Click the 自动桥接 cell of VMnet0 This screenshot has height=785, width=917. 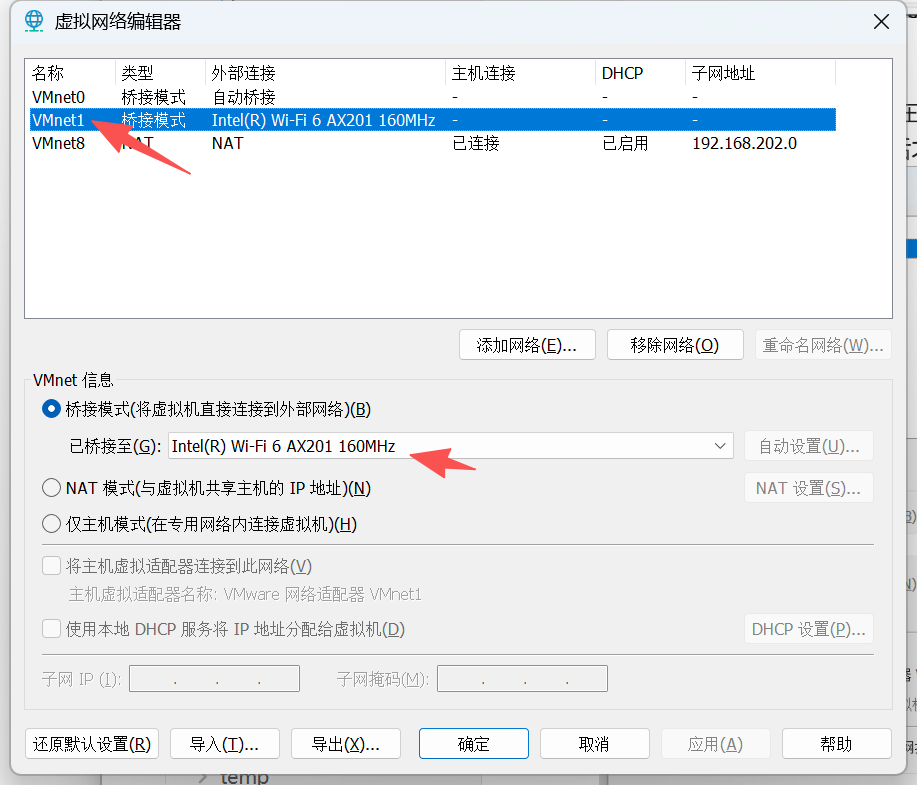[x=243, y=97]
